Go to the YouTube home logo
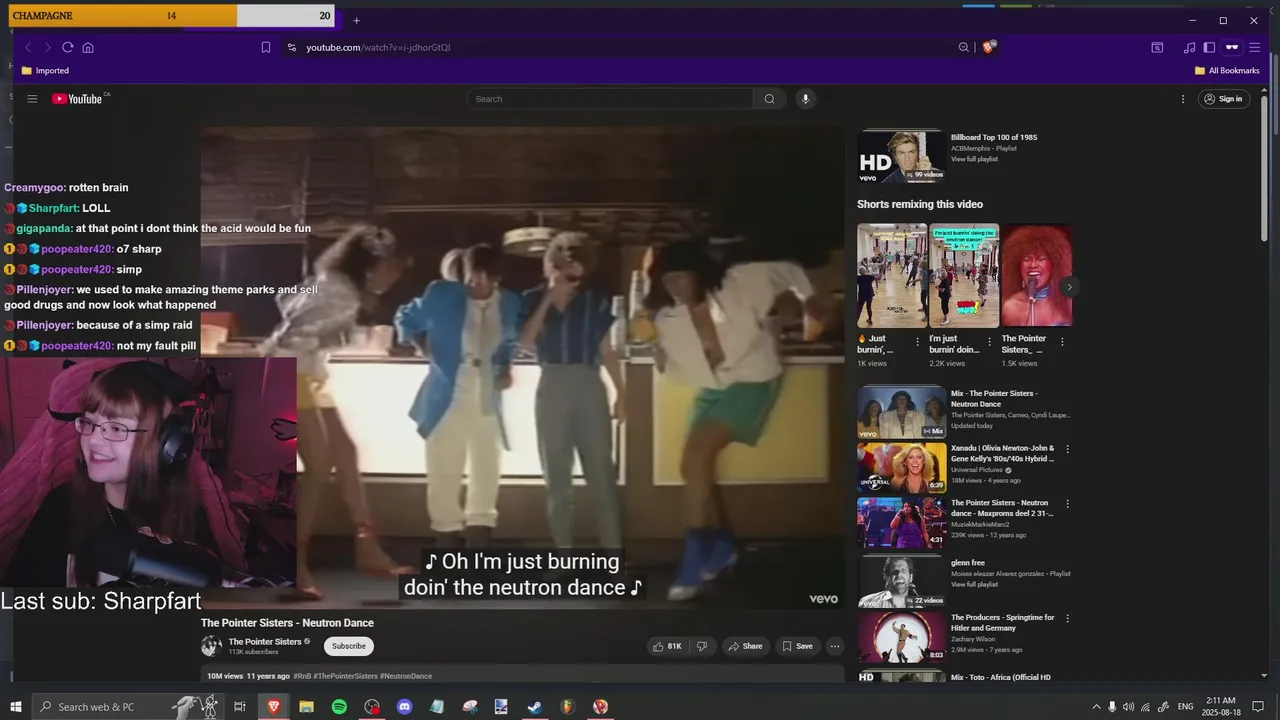Screen dimensions: 1280x720 80,99
